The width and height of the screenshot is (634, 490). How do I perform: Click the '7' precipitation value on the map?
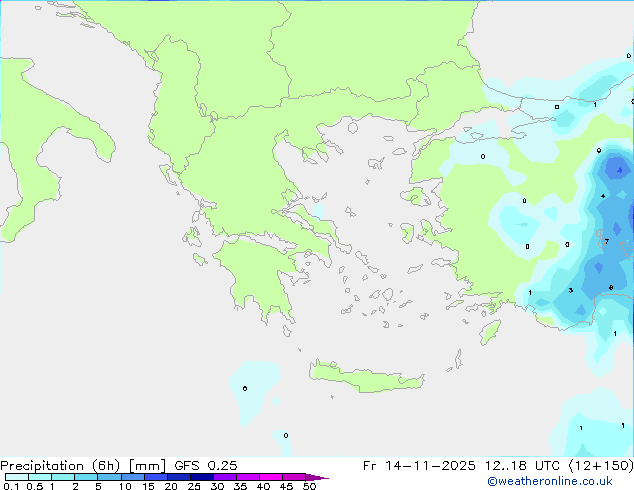pyautogui.click(x=607, y=242)
